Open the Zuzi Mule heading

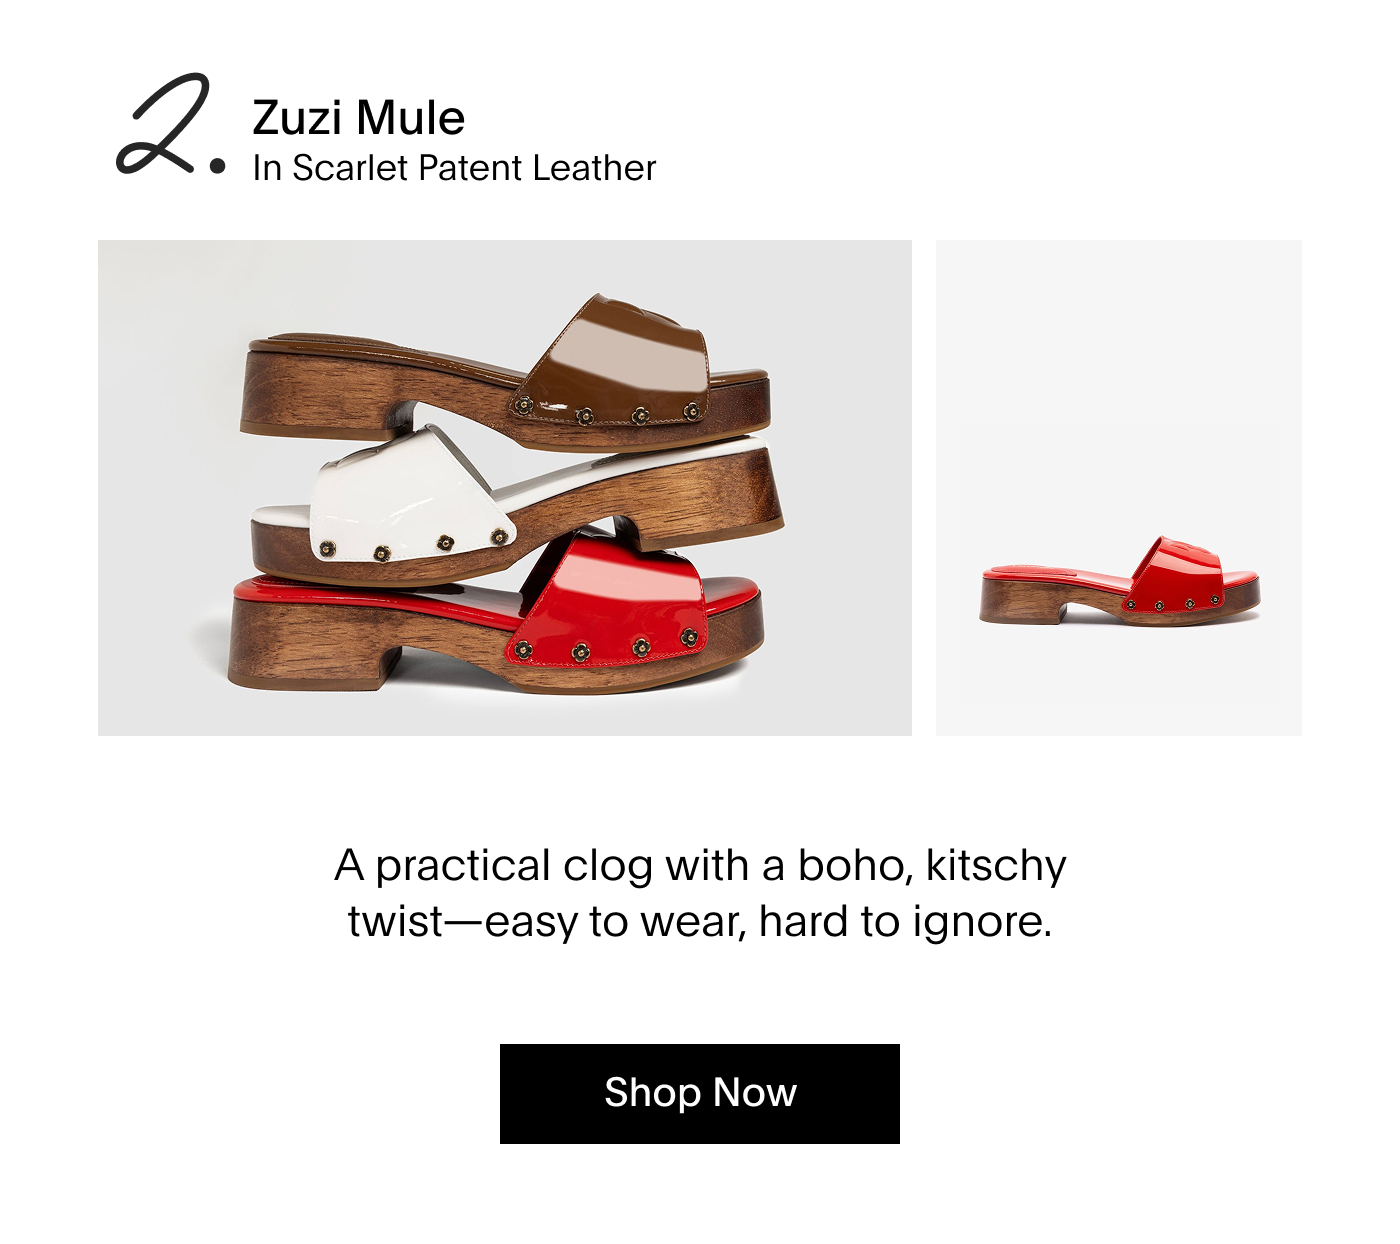pos(358,118)
